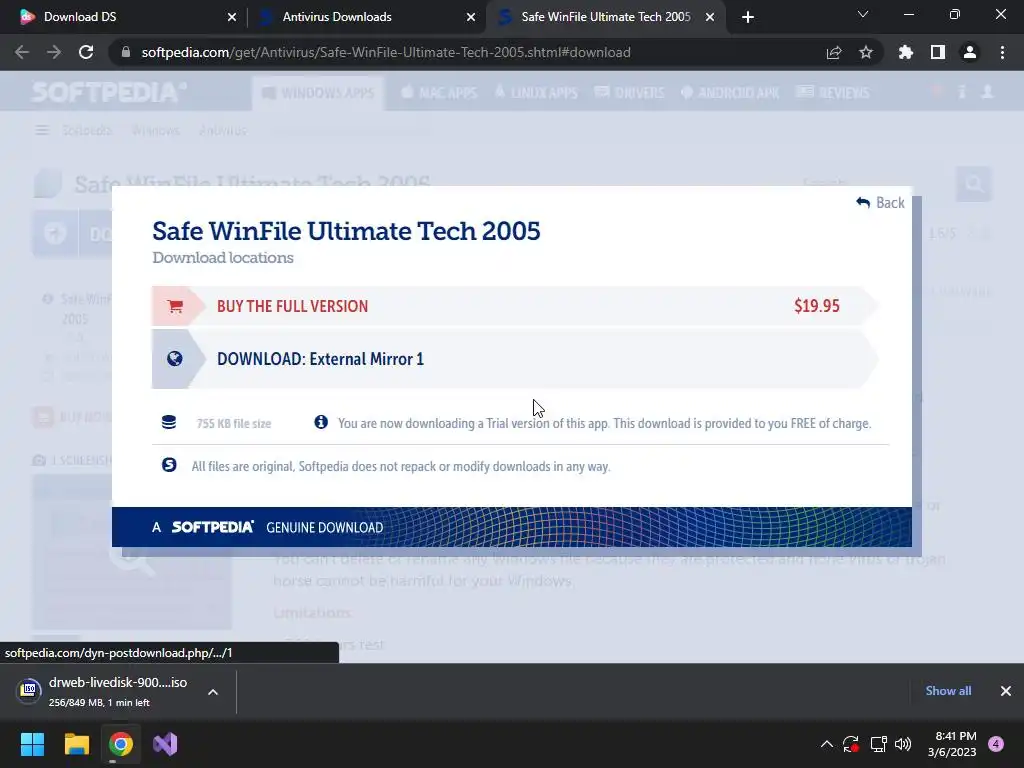The height and width of the screenshot is (768, 1024).
Task: Click the Softpedia user account icon
Action: 987,92
